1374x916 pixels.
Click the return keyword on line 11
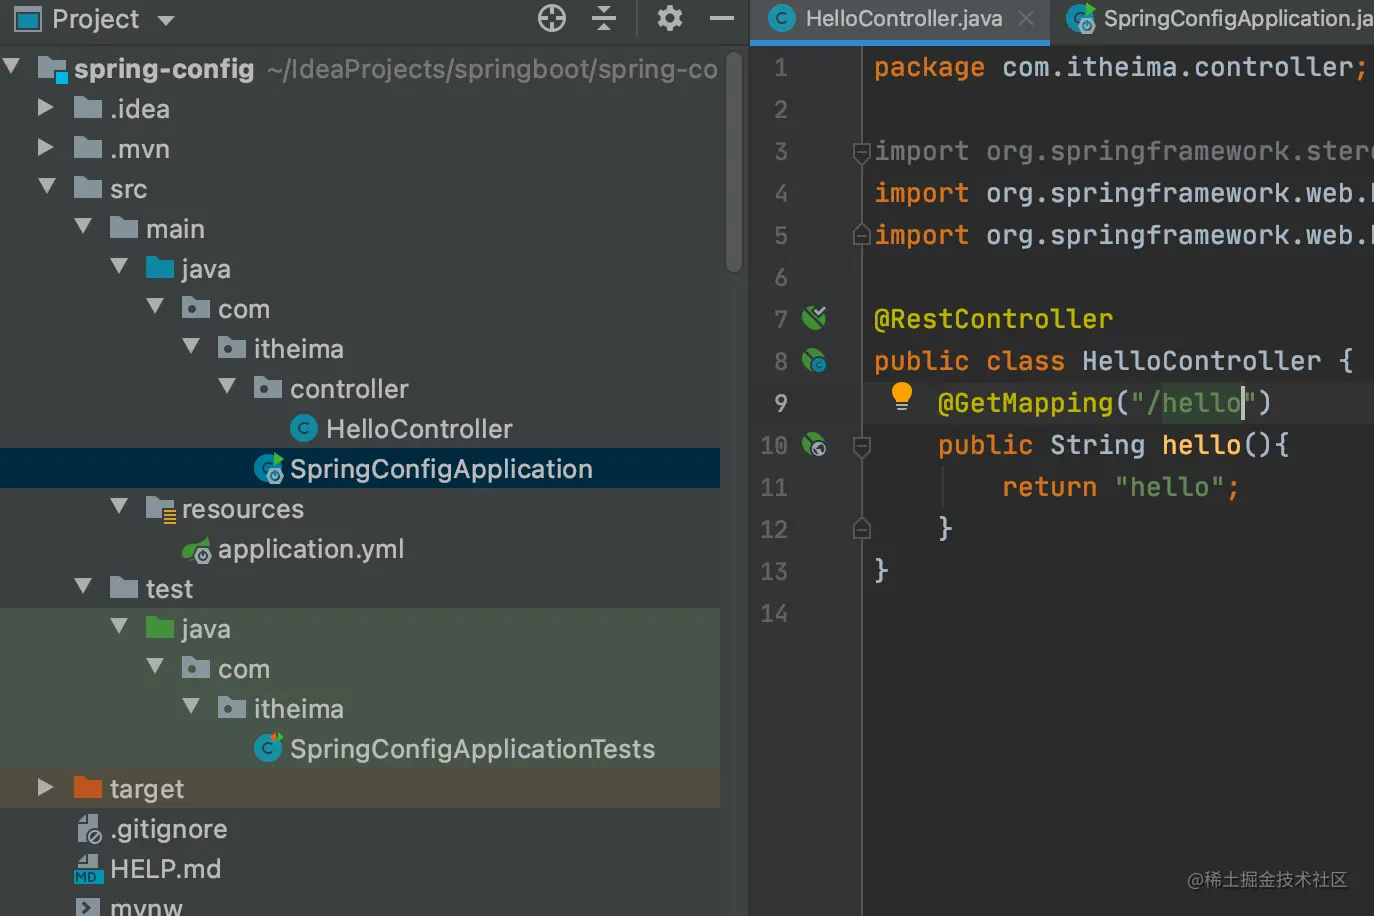tap(1049, 487)
